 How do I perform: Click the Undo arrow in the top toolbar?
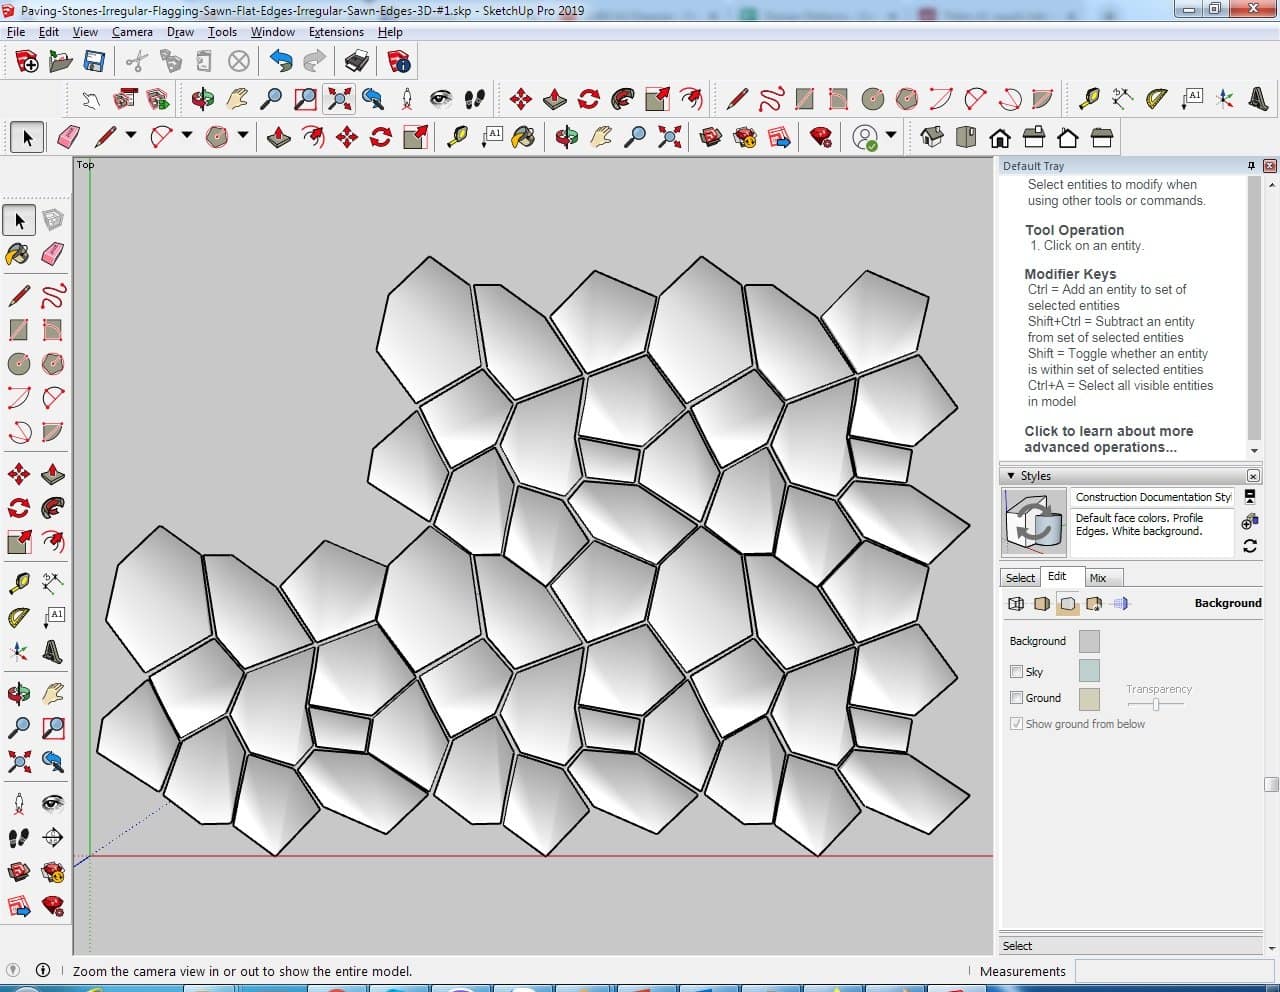(x=281, y=62)
